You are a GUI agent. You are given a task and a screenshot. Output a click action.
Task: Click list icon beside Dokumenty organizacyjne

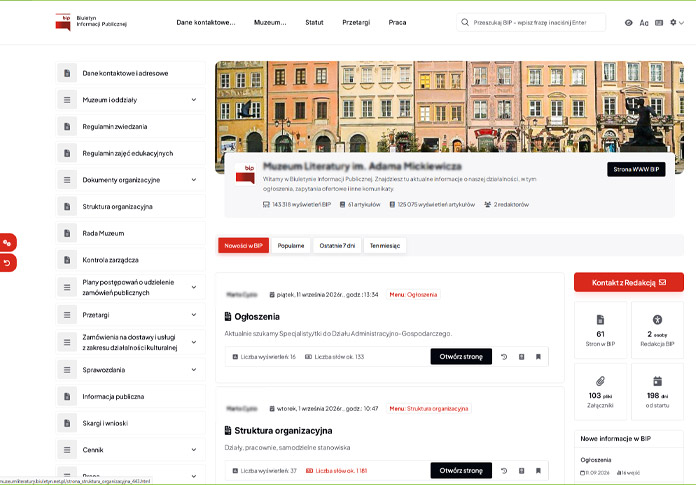pyautogui.click(x=67, y=180)
